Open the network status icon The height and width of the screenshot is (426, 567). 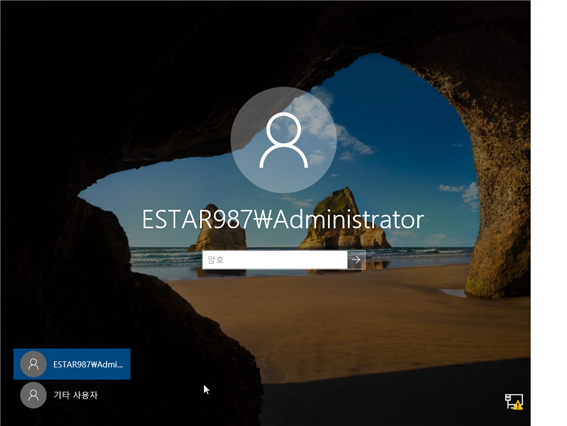(514, 401)
